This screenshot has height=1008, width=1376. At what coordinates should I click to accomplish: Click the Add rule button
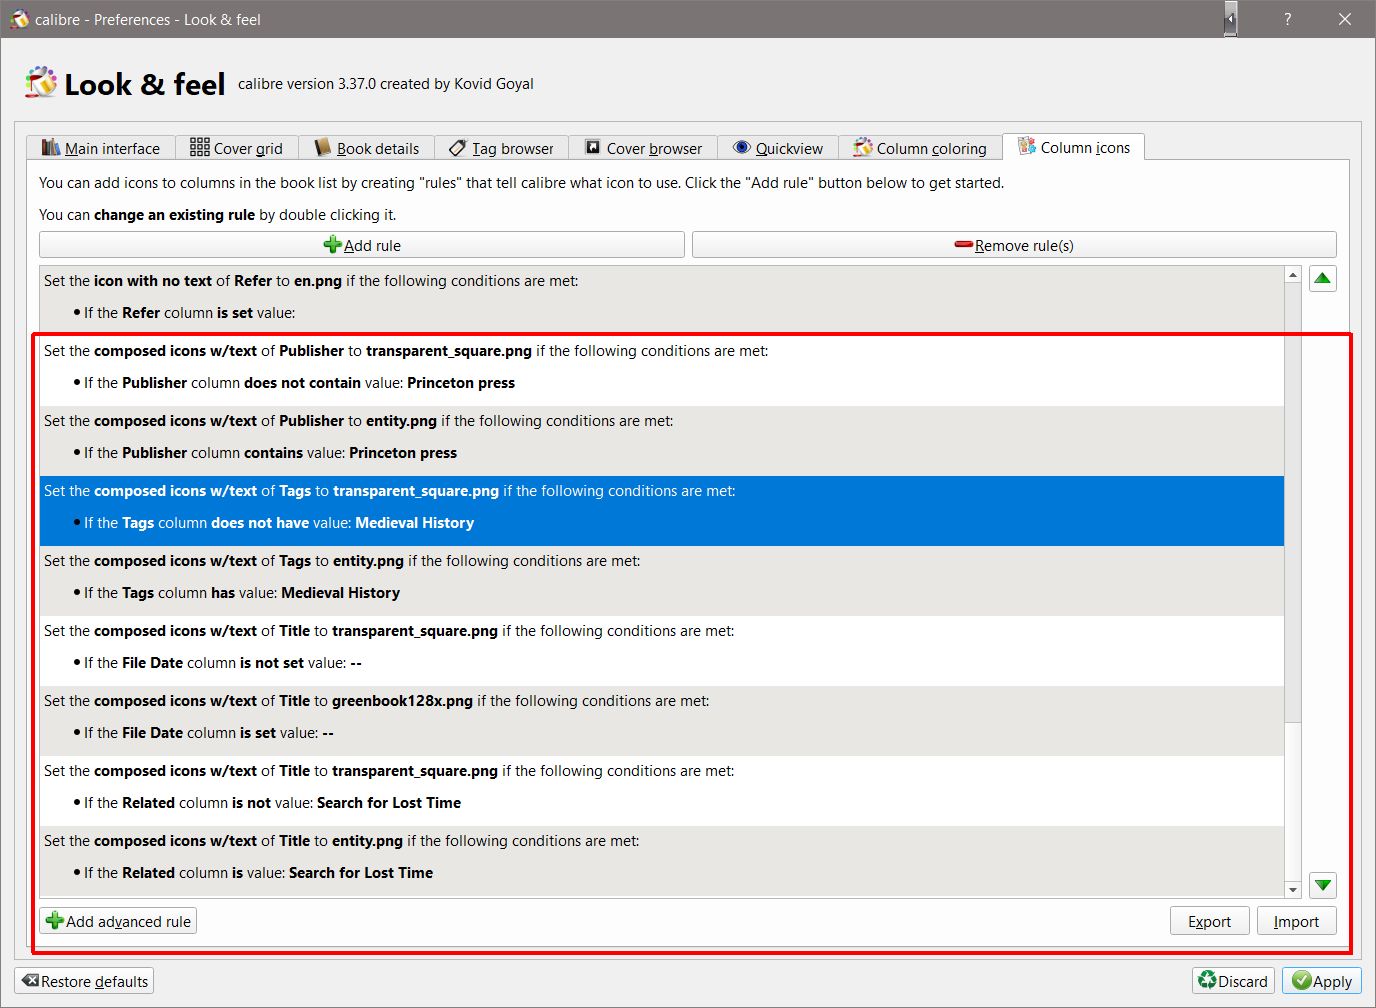coord(362,245)
